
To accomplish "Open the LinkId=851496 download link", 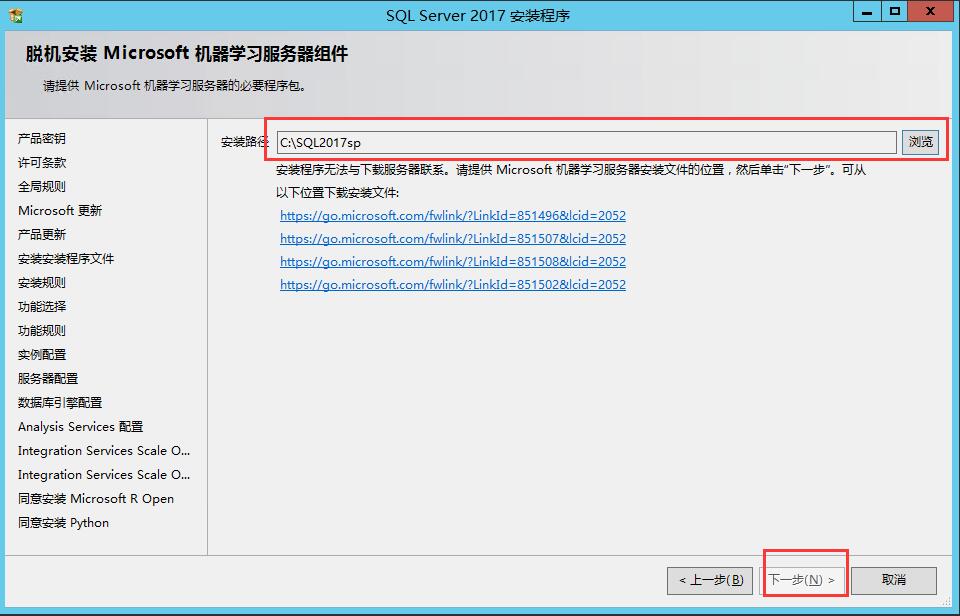I will point(452,215).
